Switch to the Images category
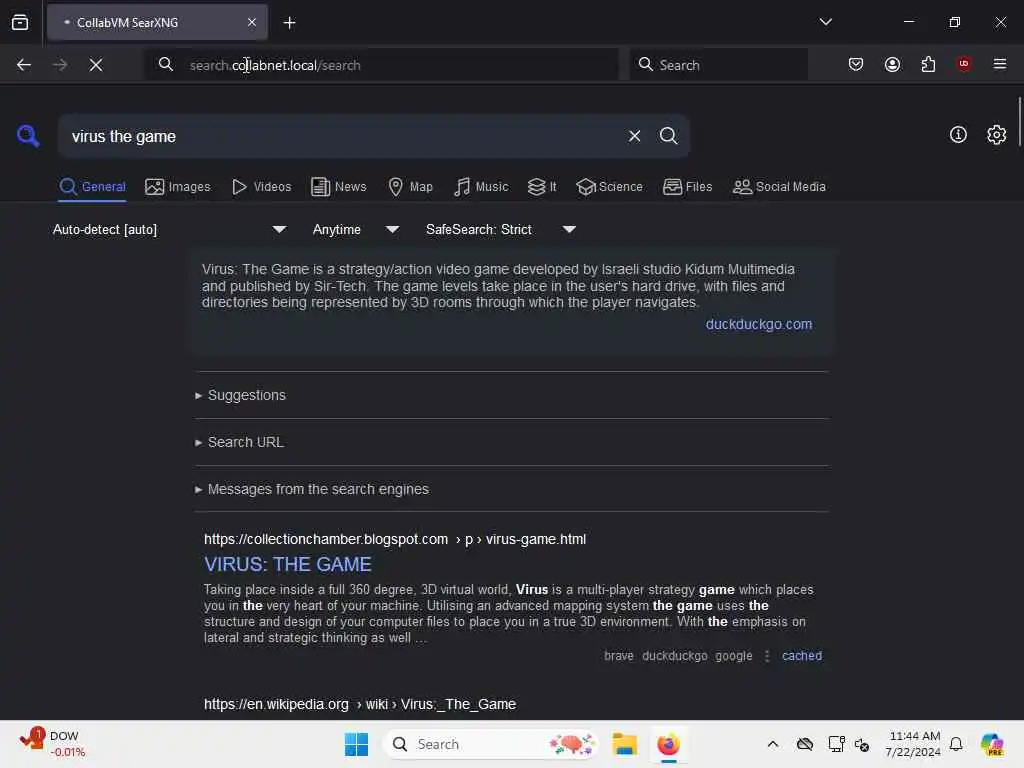 coord(178,187)
